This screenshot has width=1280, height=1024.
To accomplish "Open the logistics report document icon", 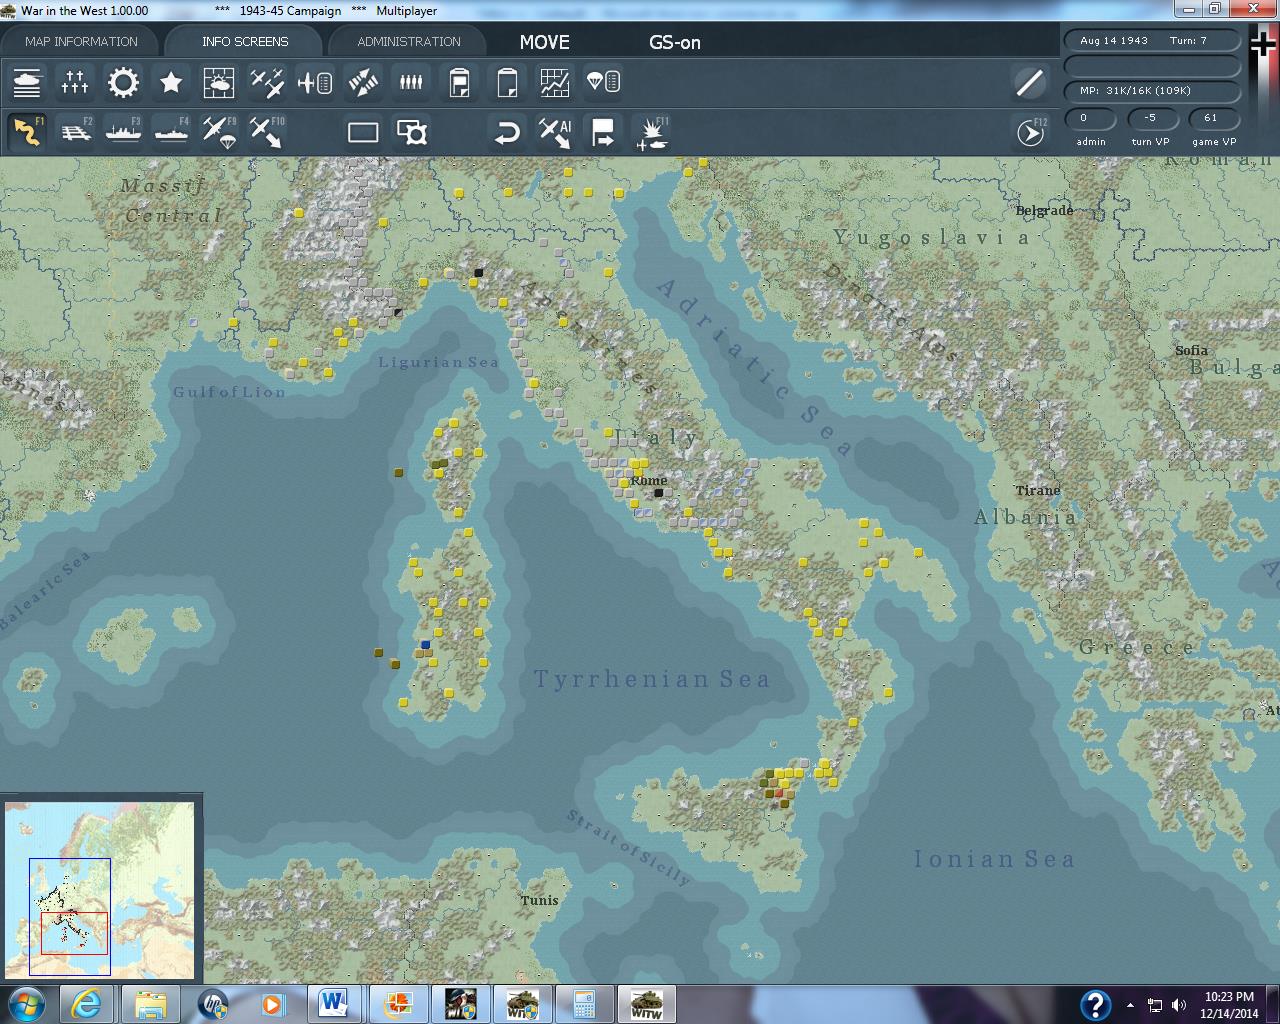I will coord(459,82).
